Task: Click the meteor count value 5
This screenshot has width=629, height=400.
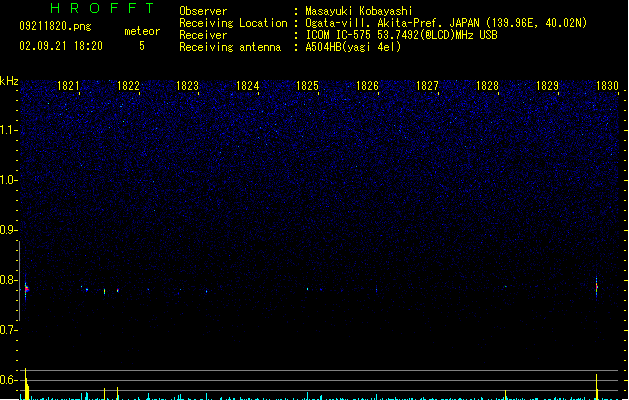Action: tap(142, 46)
